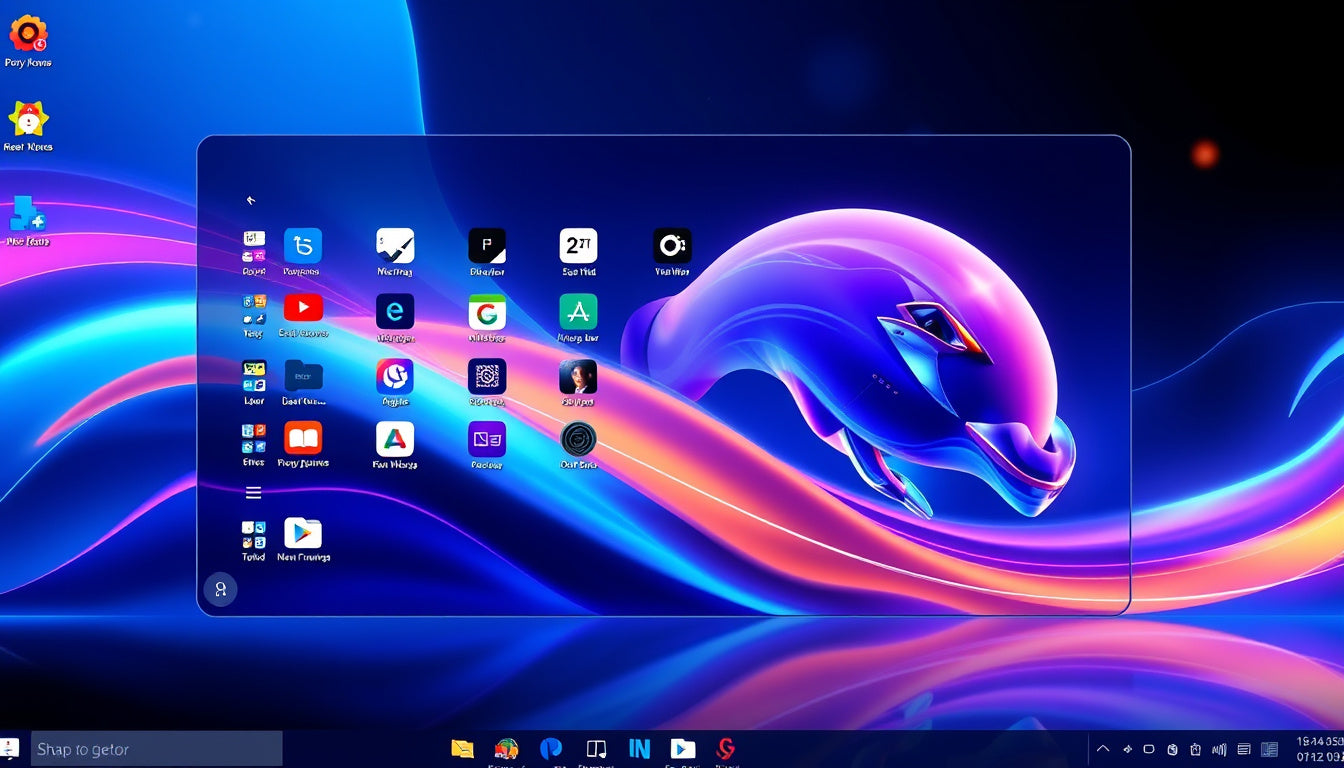Open the volume slider from the system tray

(1218, 748)
